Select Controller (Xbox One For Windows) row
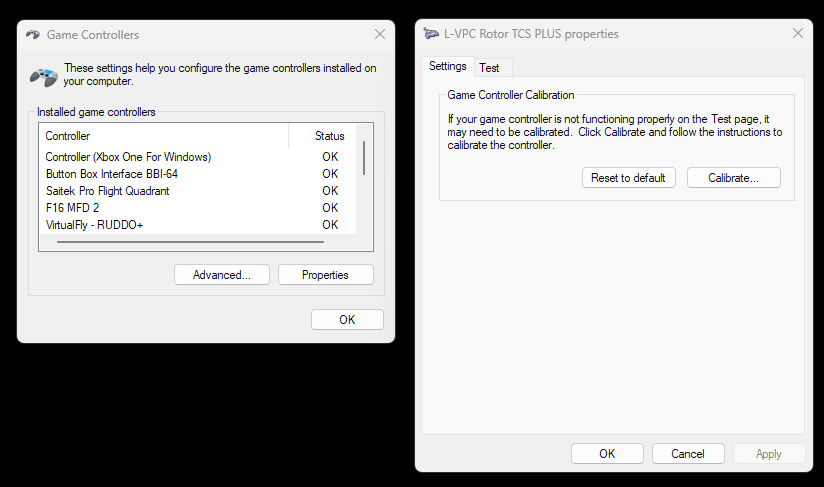This screenshot has width=824, height=487. coord(198,157)
